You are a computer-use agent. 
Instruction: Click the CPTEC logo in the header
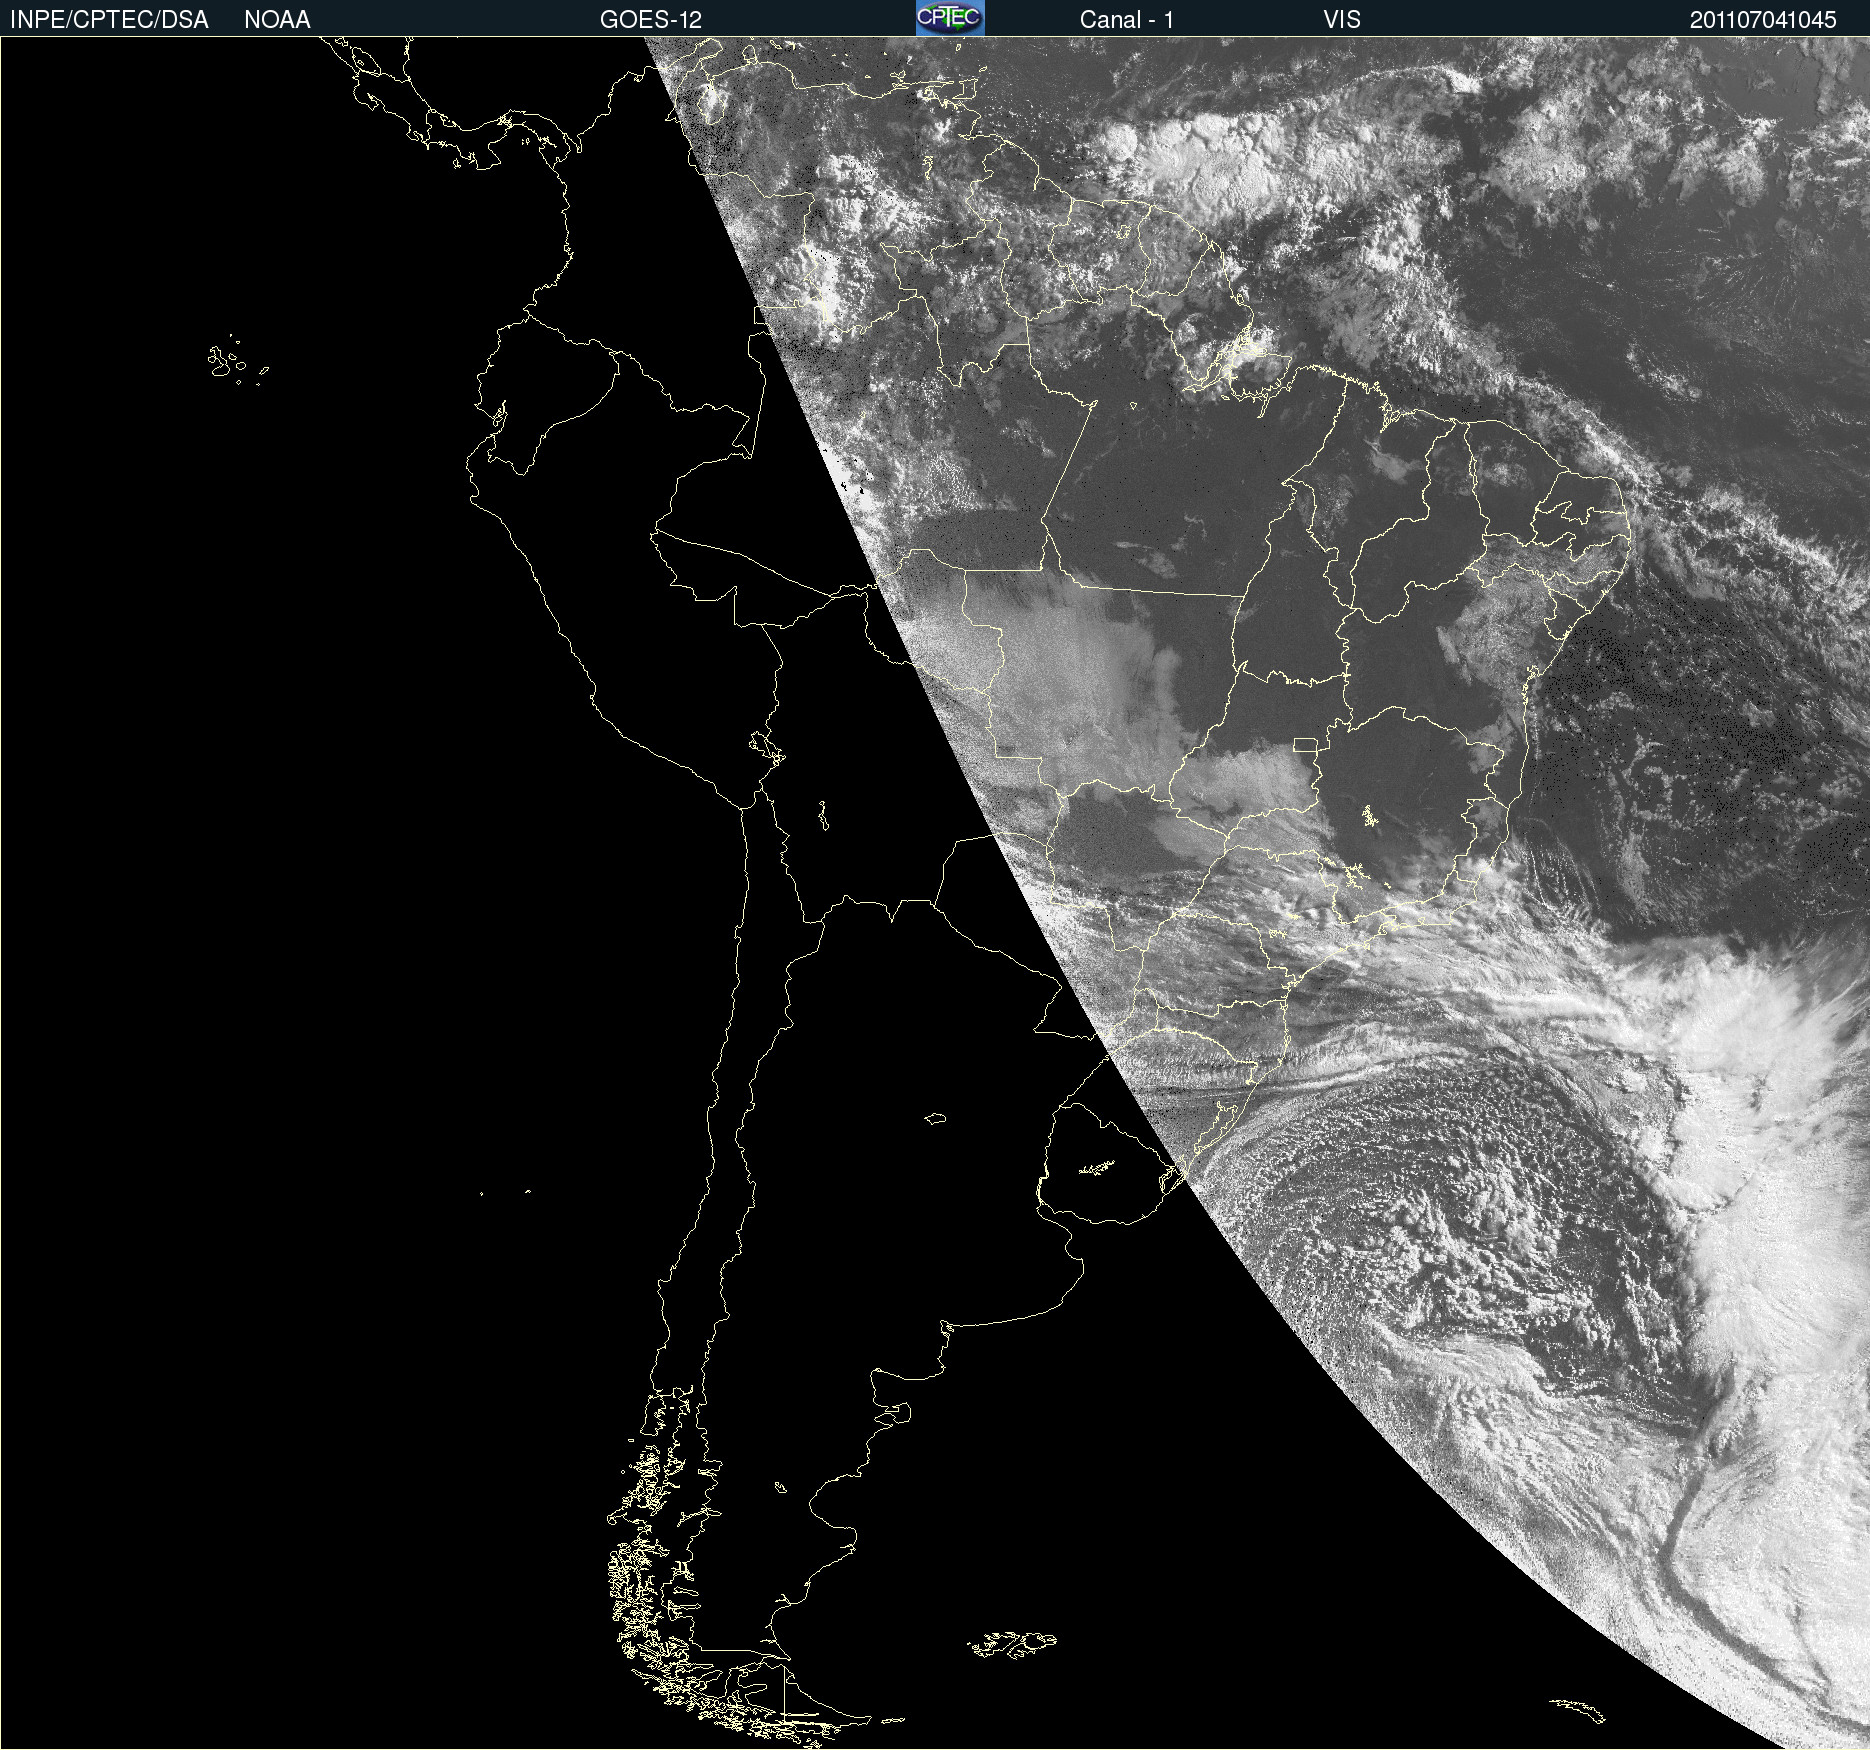point(950,18)
